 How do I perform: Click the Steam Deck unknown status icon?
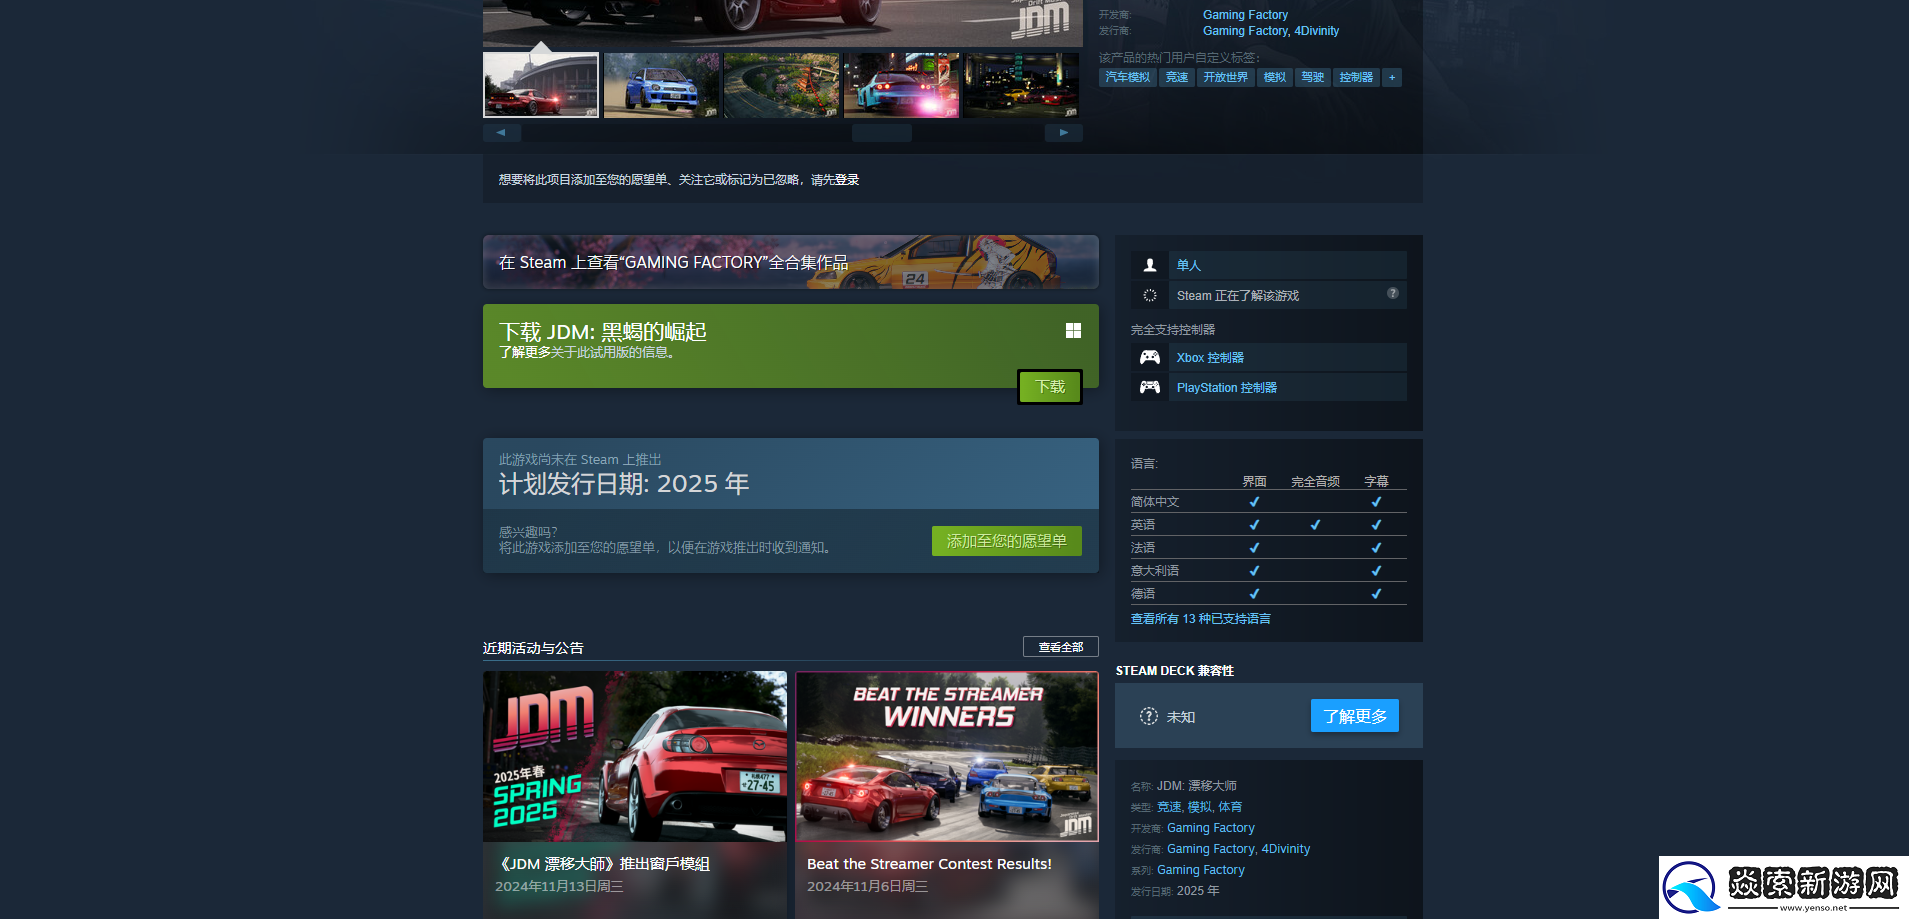tap(1149, 716)
